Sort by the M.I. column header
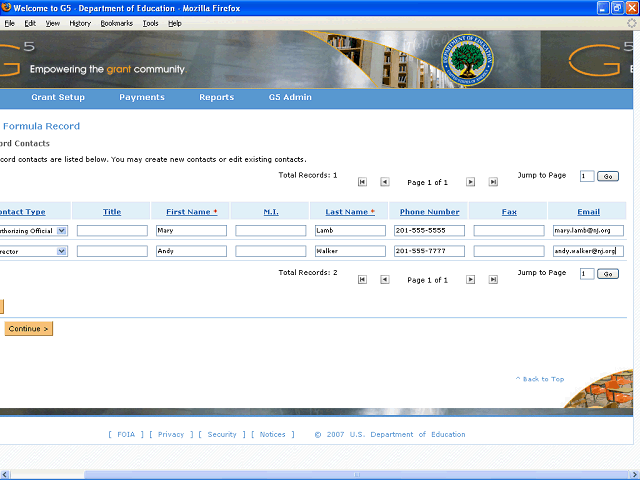The width and height of the screenshot is (640, 480). coord(271,212)
